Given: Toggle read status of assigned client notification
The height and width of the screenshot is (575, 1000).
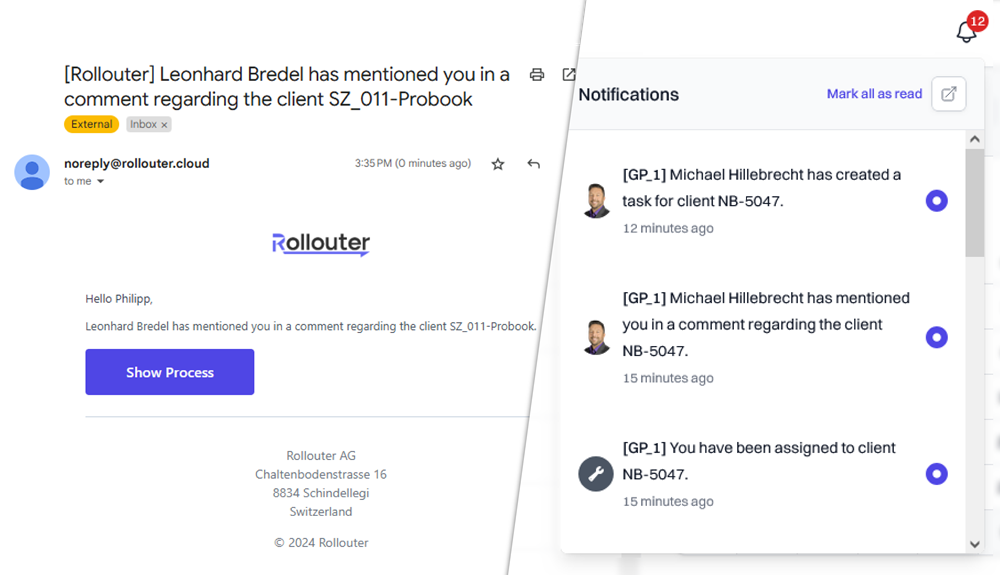Looking at the screenshot, I should click(x=936, y=474).
